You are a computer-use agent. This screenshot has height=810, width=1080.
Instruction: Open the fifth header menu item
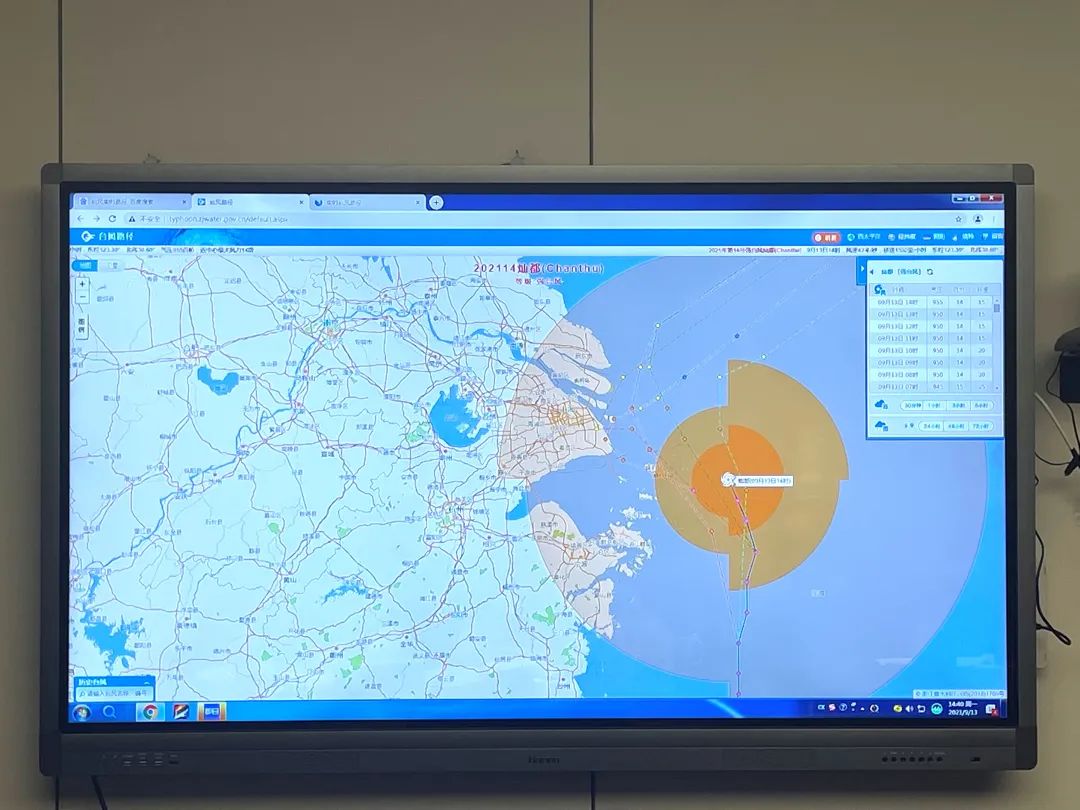pos(964,237)
